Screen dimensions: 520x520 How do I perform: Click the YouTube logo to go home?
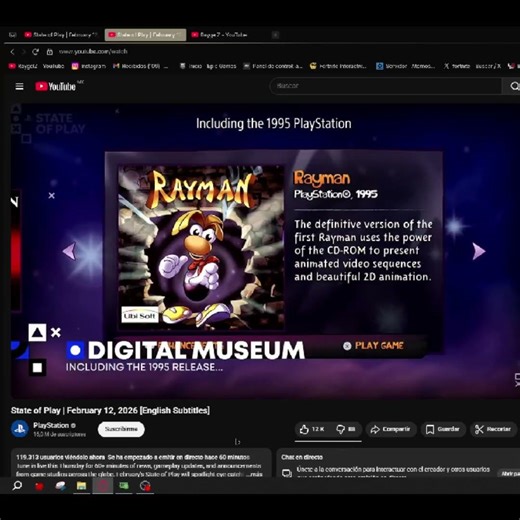click(56, 87)
